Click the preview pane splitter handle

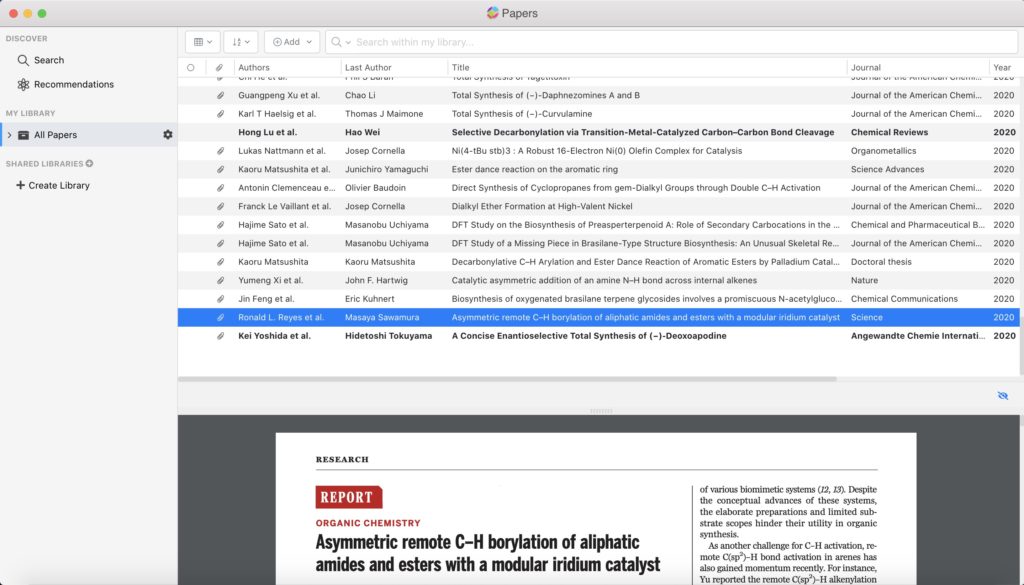(x=600, y=411)
